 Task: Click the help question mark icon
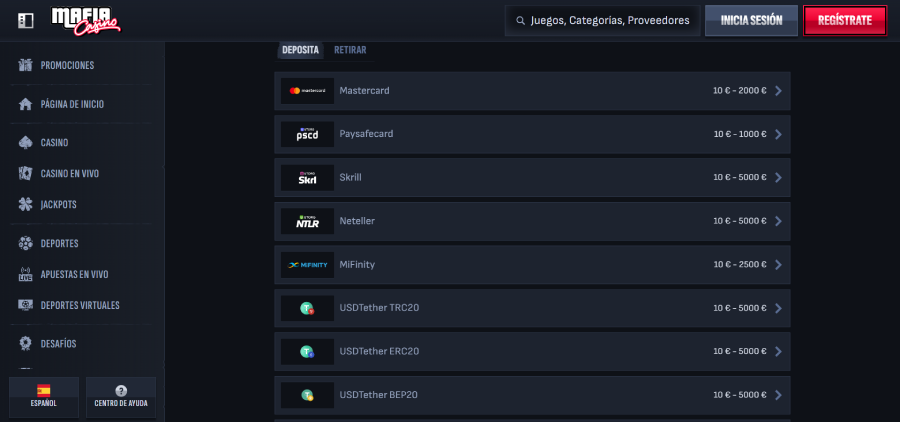click(121, 390)
